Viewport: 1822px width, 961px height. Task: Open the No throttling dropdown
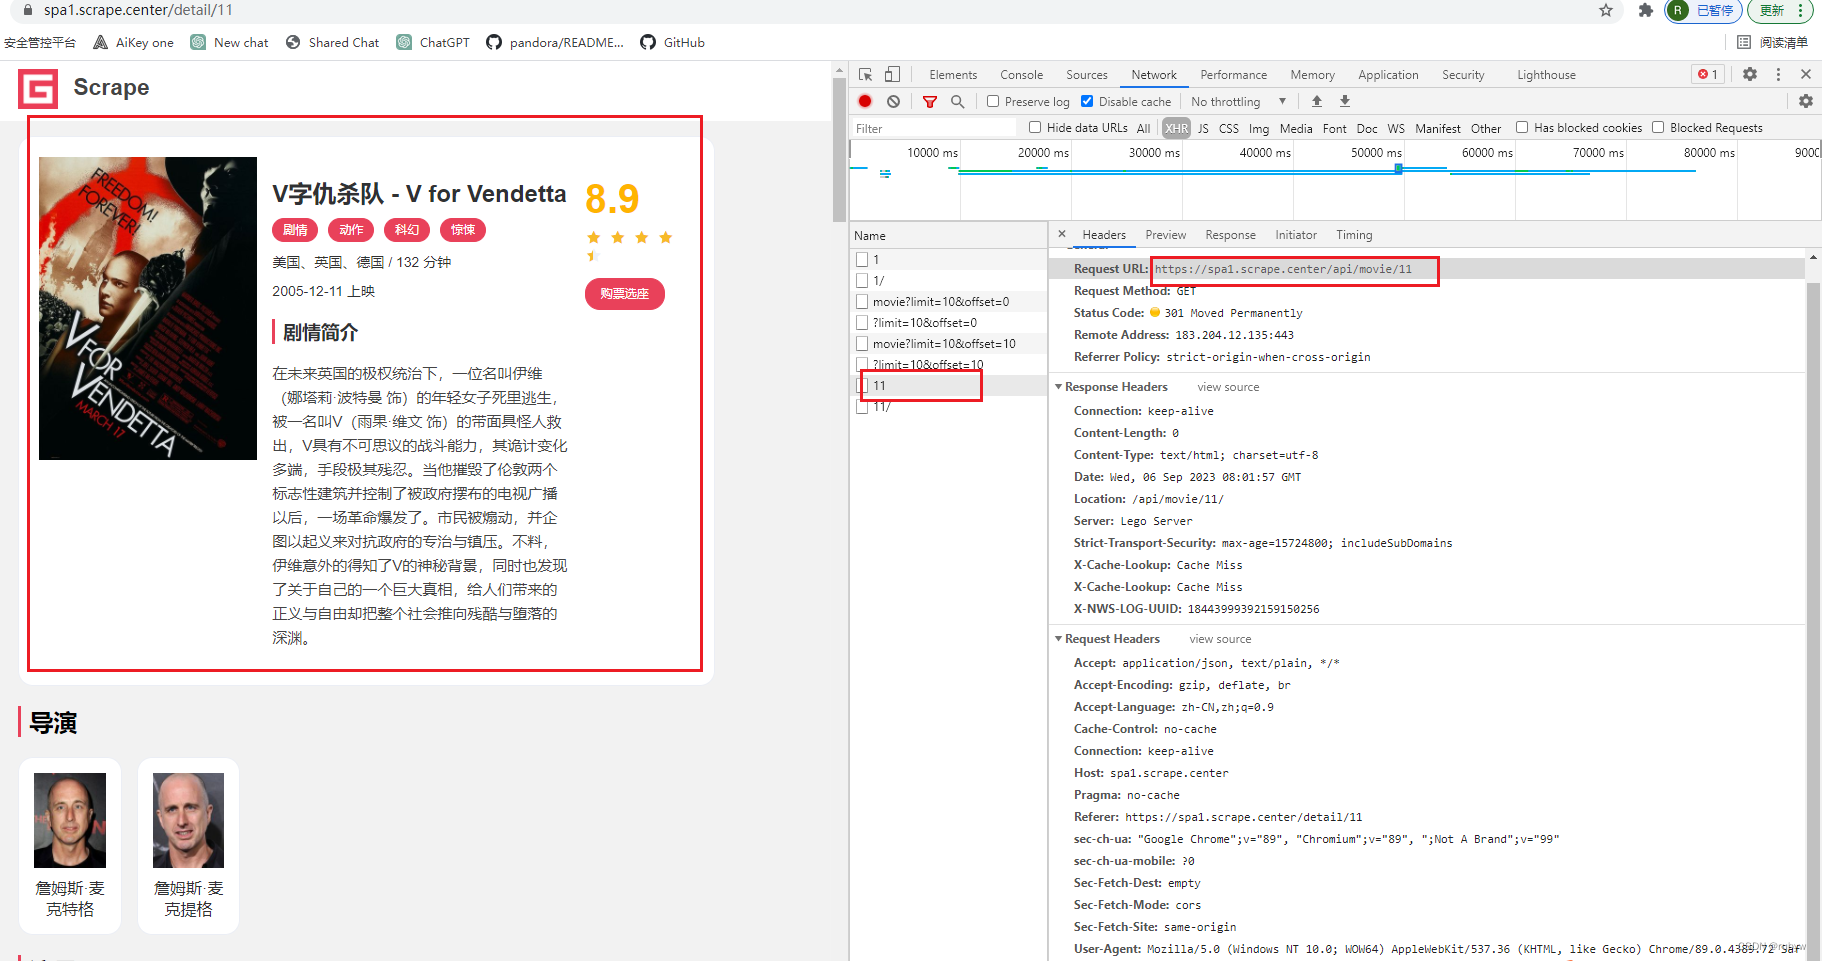click(x=1239, y=101)
